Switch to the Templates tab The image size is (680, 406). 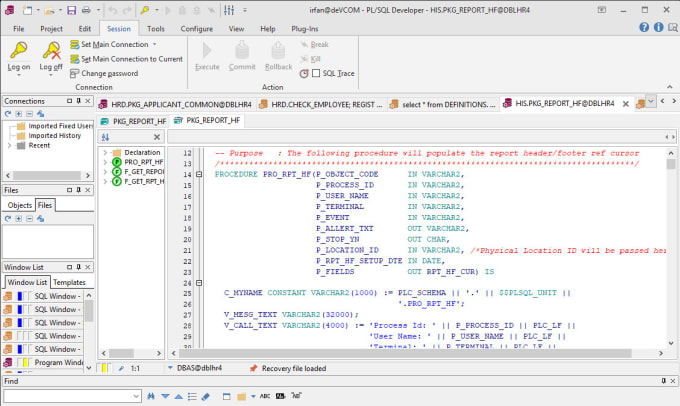[69, 282]
